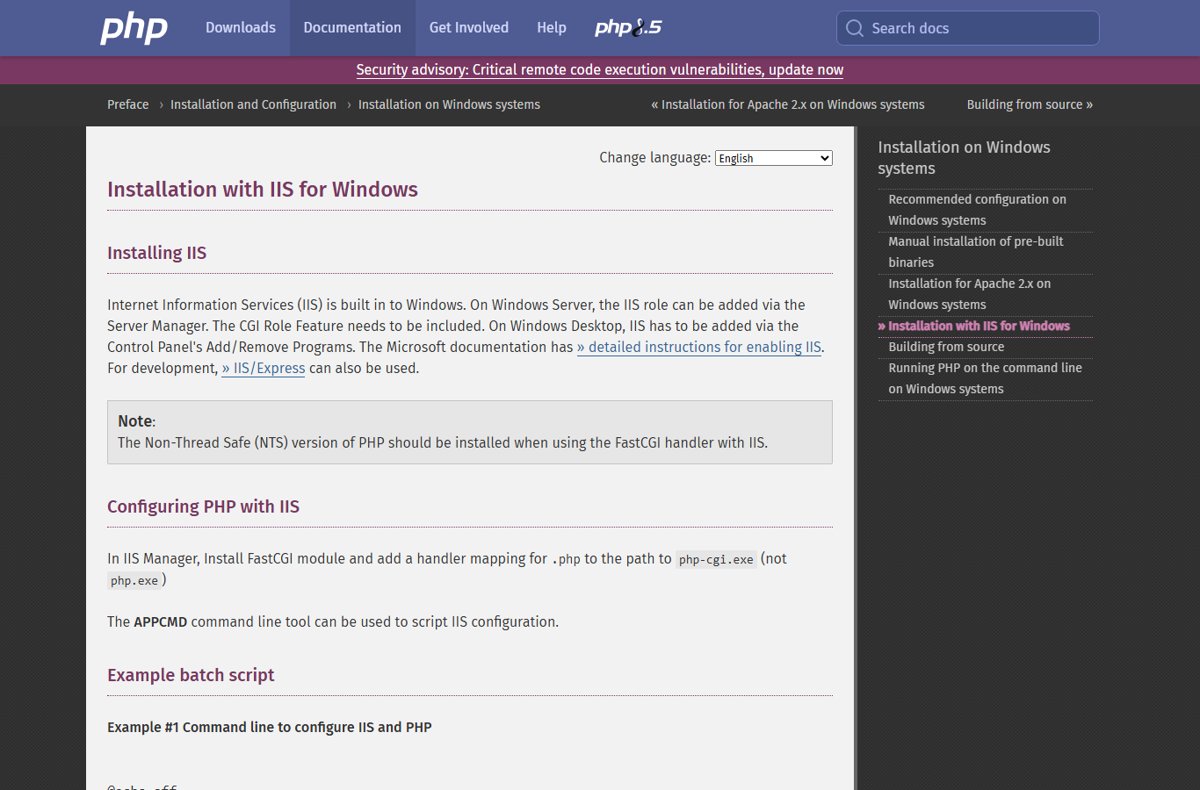Go to previous page Installation for Apache 2.x
The width and height of the screenshot is (1200, 790).
tap(788, 104)
